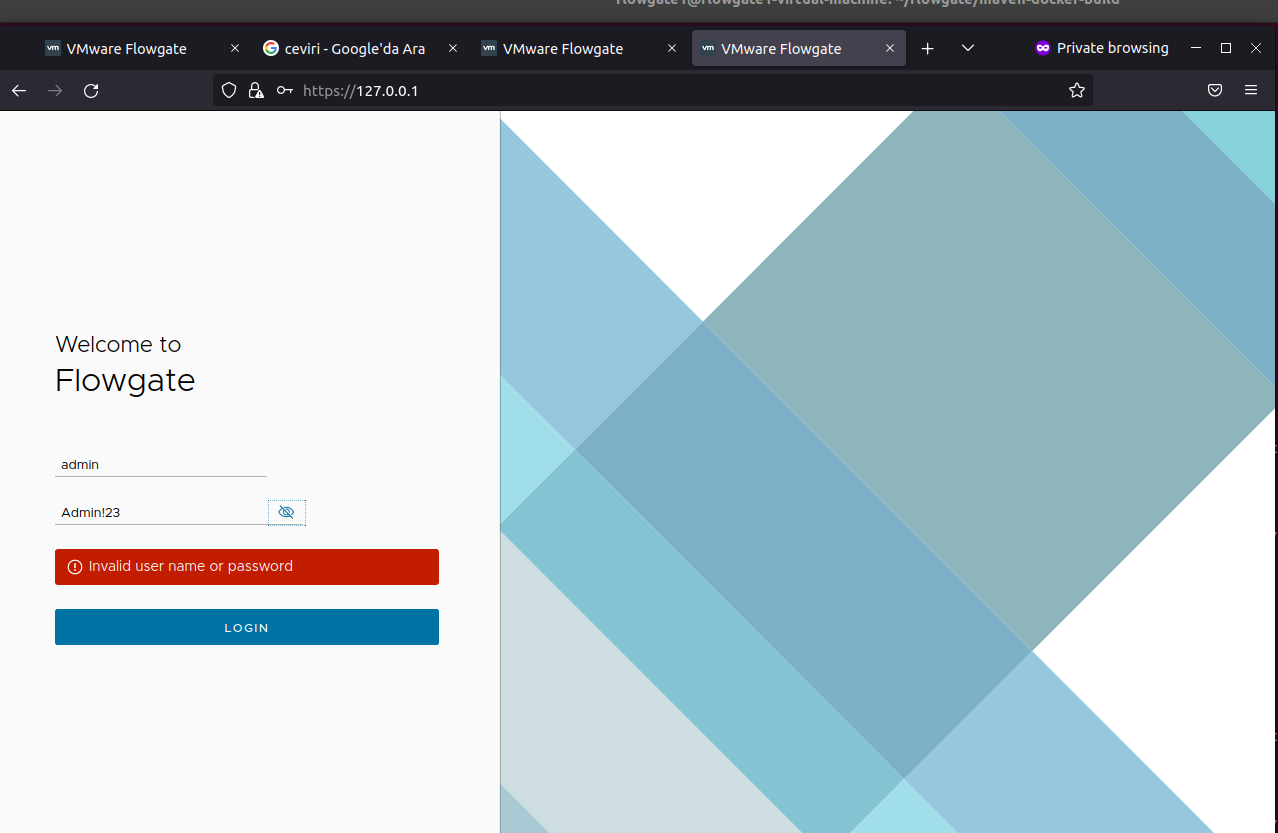Click the LOGIN button
The width and height of the screenshot is (1278, 833).
[x=247, y=627]
